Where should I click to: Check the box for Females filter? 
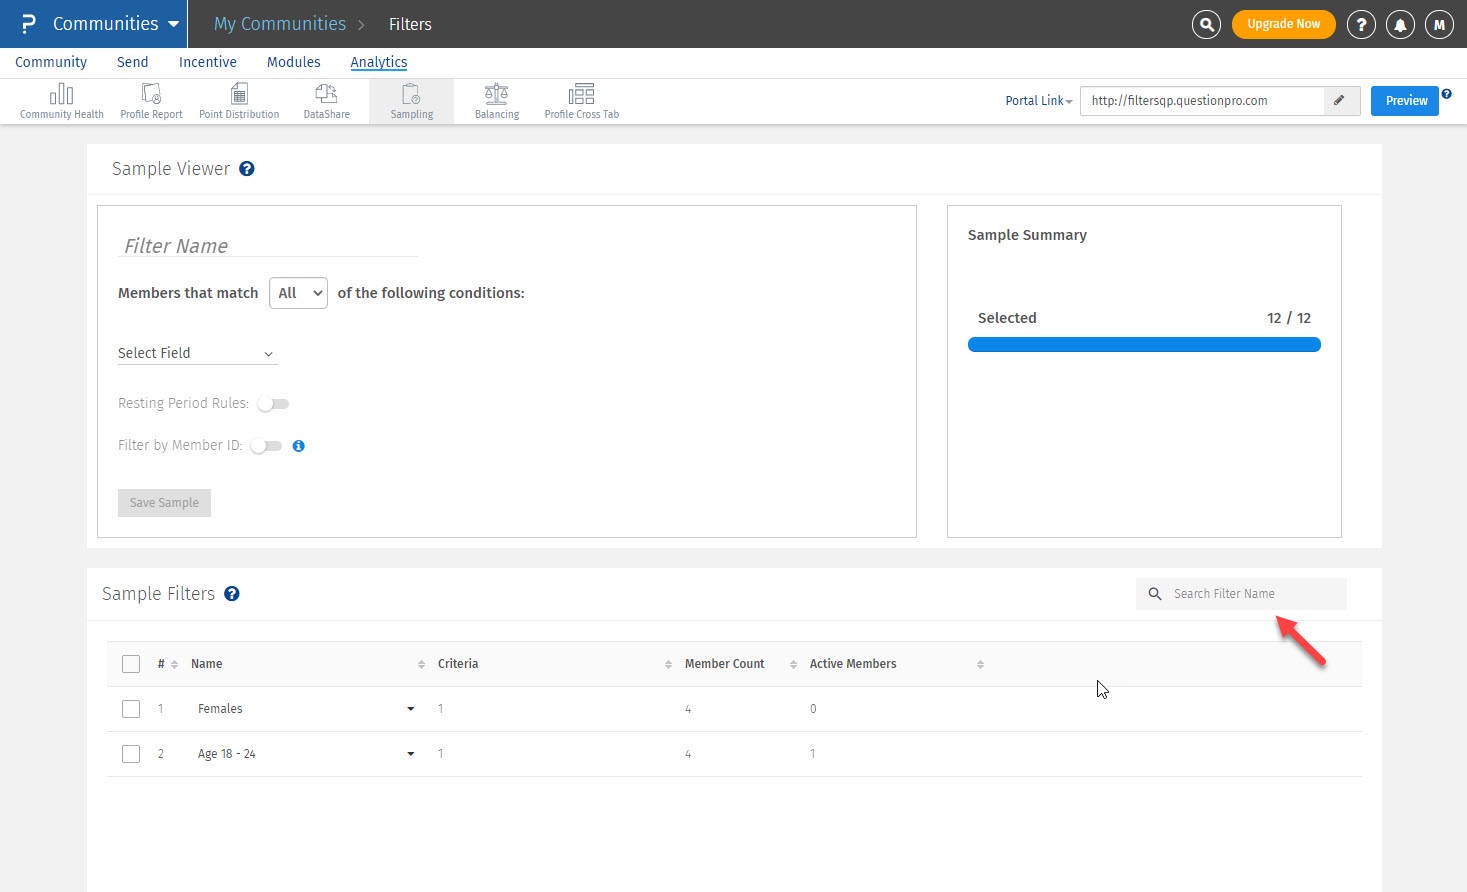131,709
